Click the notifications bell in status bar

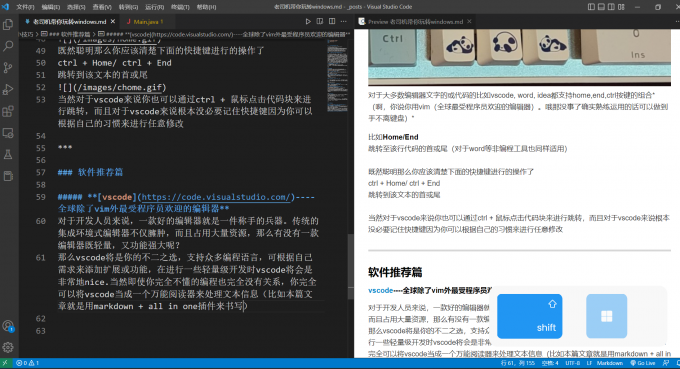[x=677, y=363]
